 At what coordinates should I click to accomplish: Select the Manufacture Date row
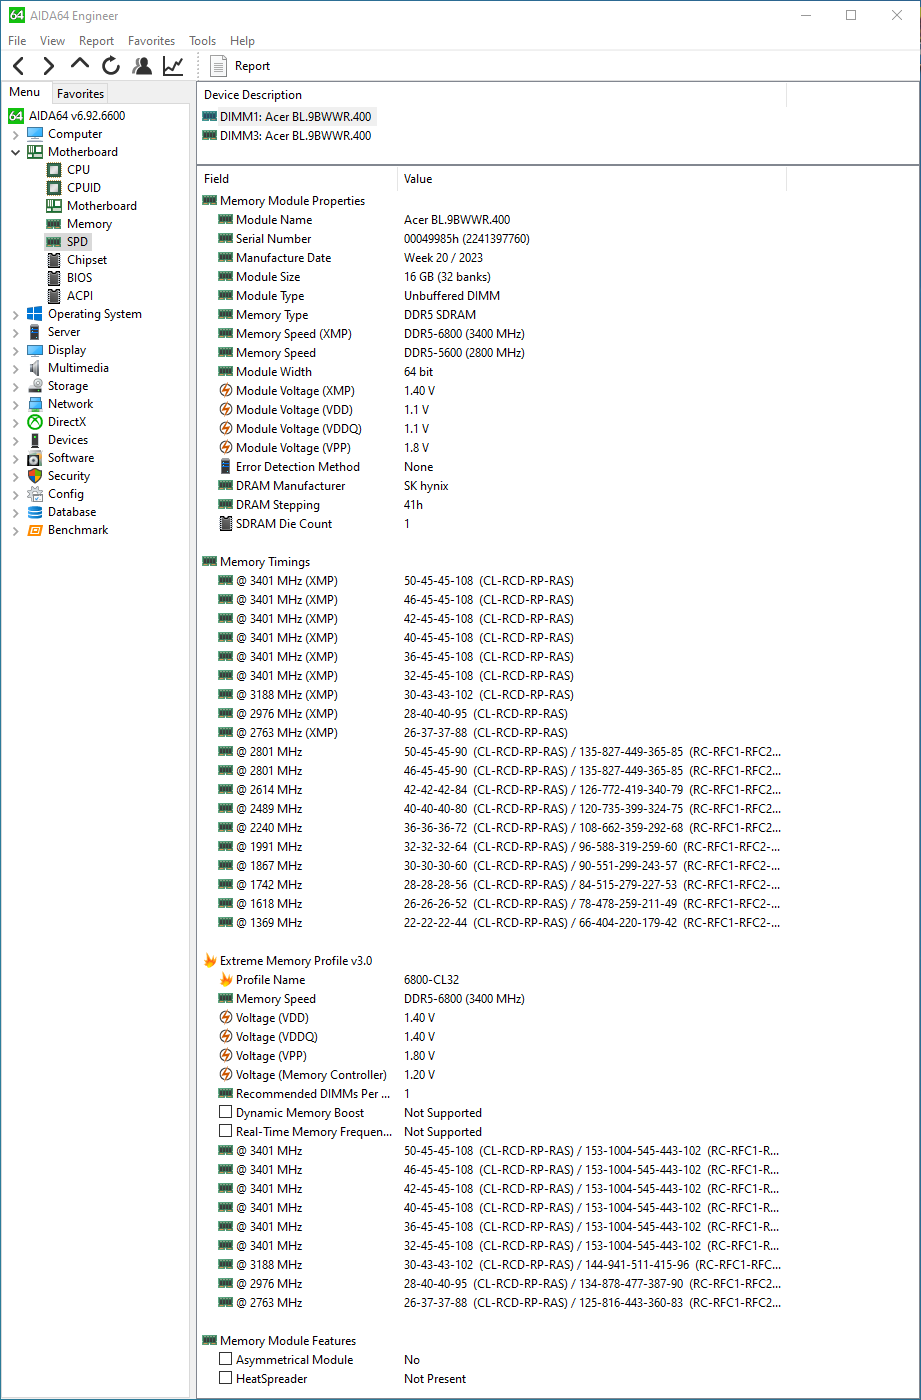point(490,258)
